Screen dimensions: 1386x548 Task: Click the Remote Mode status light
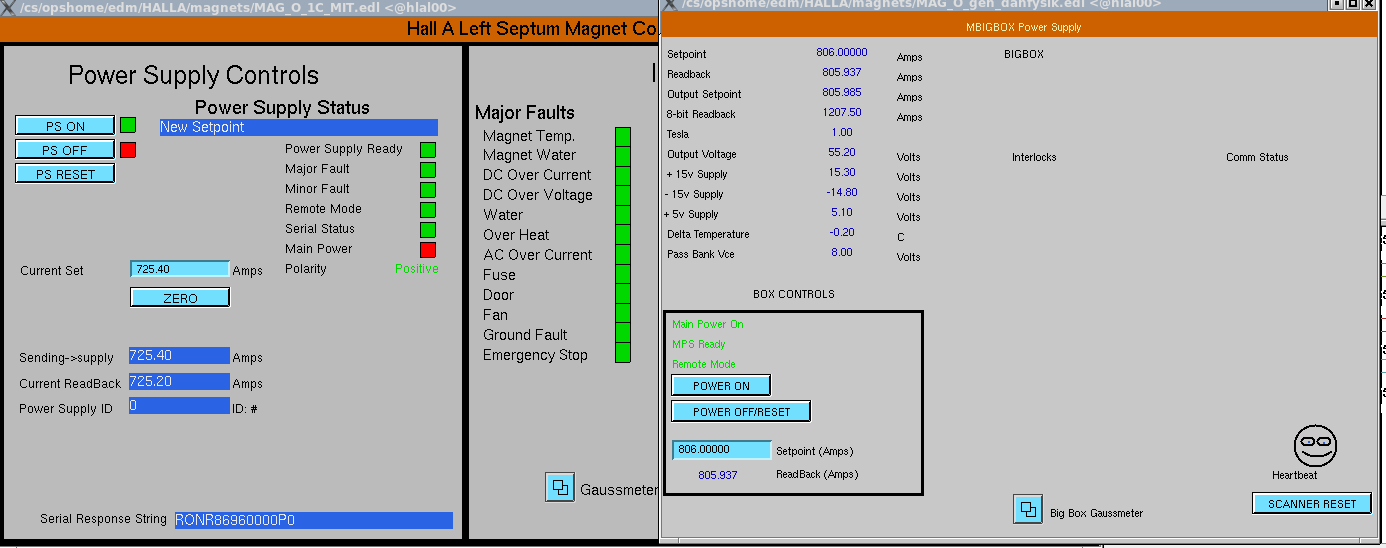[x=428, y=210]
